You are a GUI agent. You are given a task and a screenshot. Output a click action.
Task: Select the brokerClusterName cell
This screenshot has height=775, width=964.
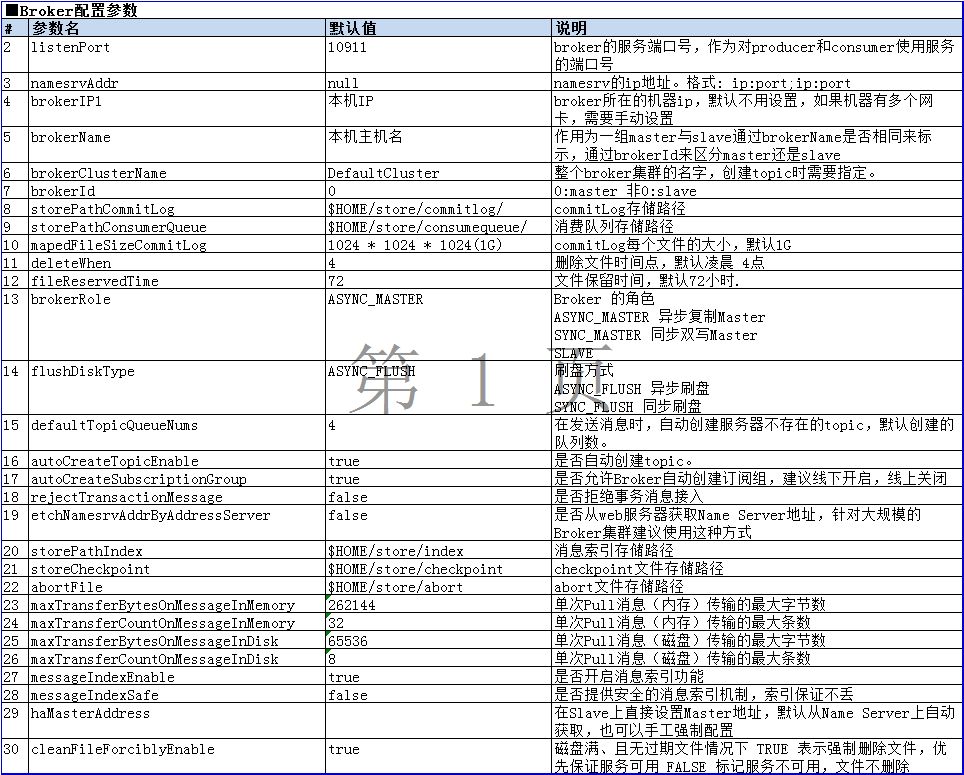point(177,172)
